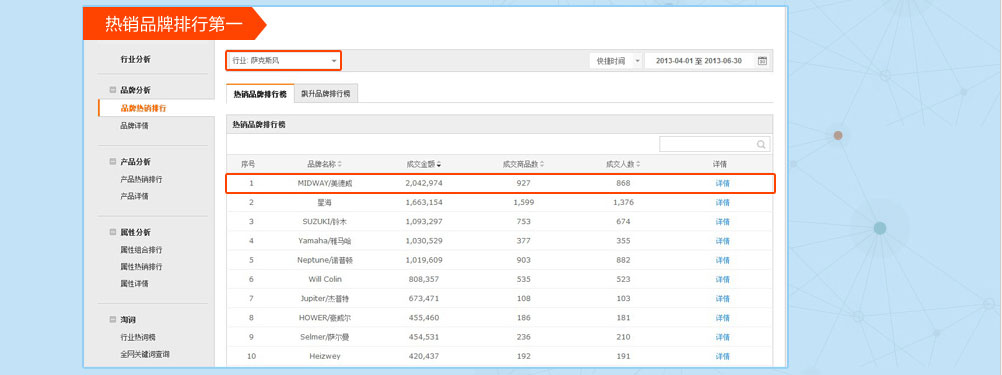Click brand name 星海

[325, 203]
